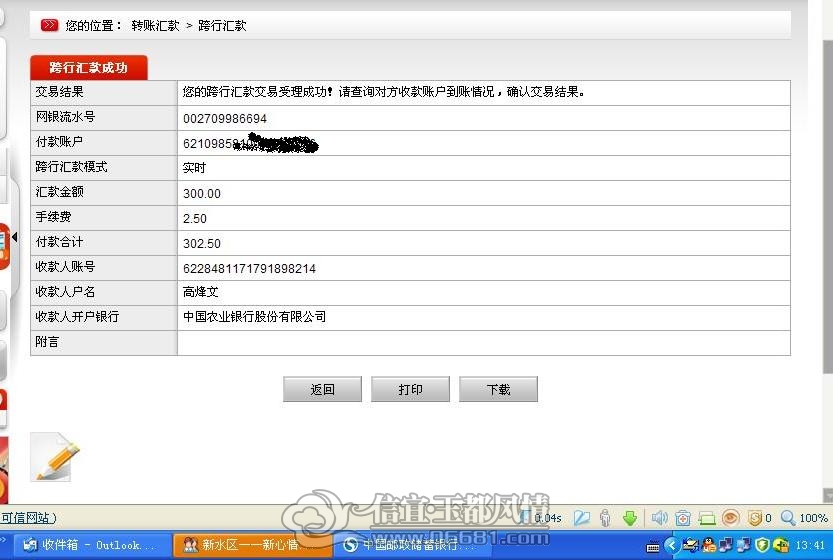Click the 转账汇款 breadcrumb link
Screen dimensions: 833x560
(x=156, y=26)
